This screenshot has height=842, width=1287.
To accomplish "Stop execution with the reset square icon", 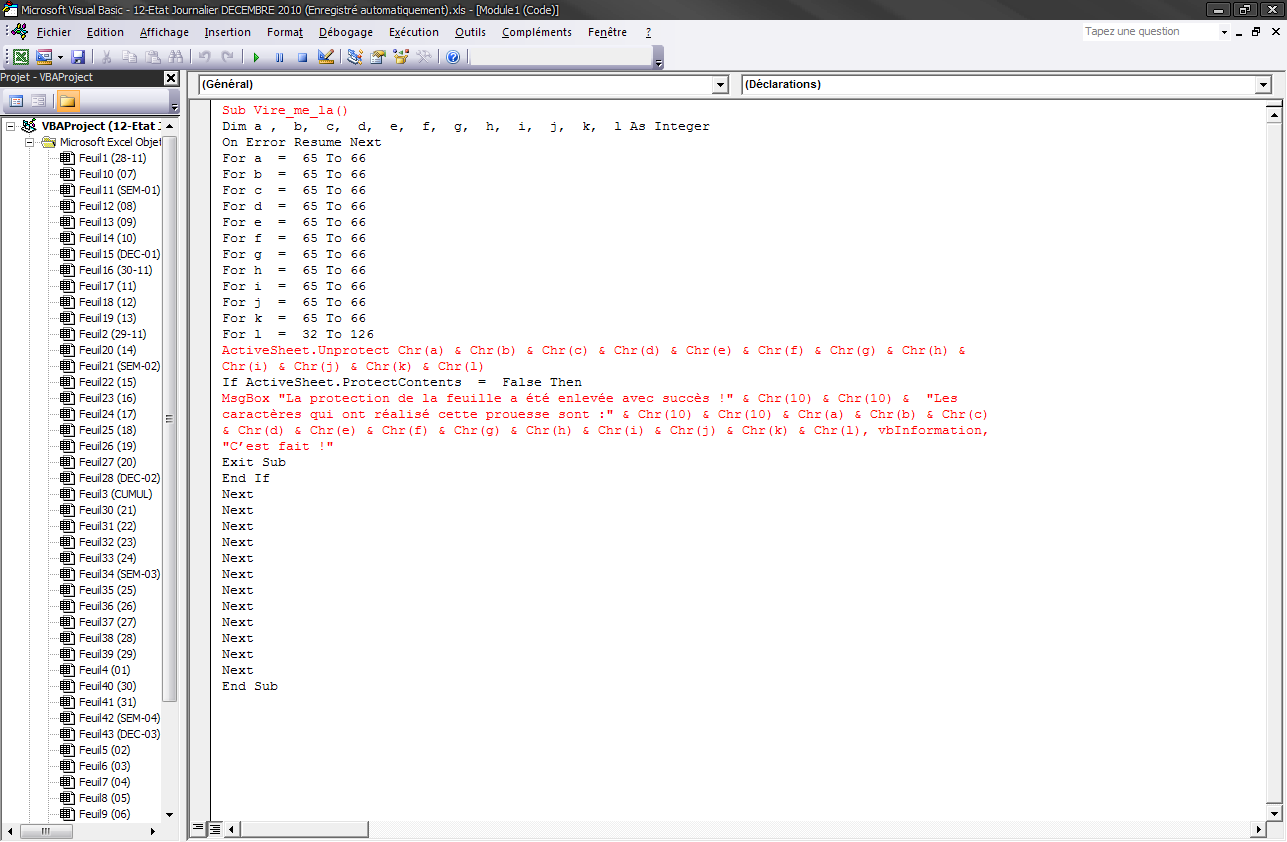I will click(302, 57).
